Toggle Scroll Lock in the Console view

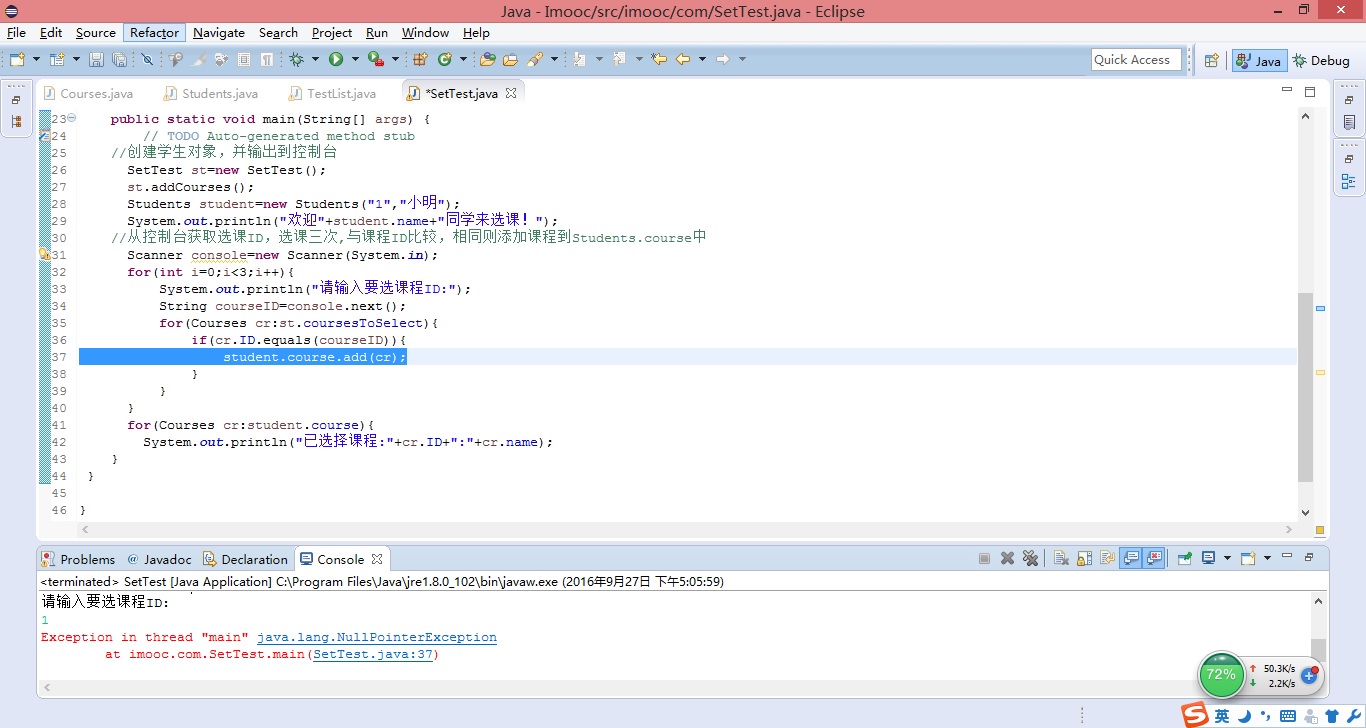(1085, 558)
